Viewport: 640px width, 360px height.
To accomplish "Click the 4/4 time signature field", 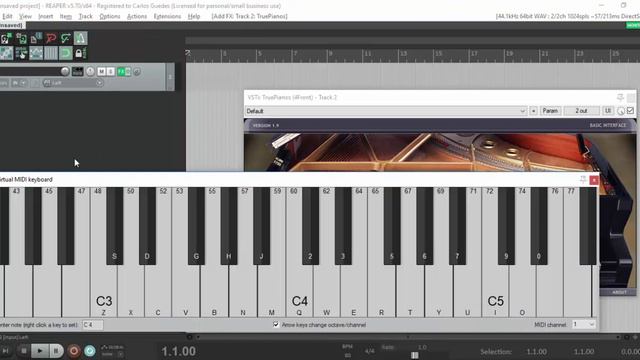I will click(370, 351).
